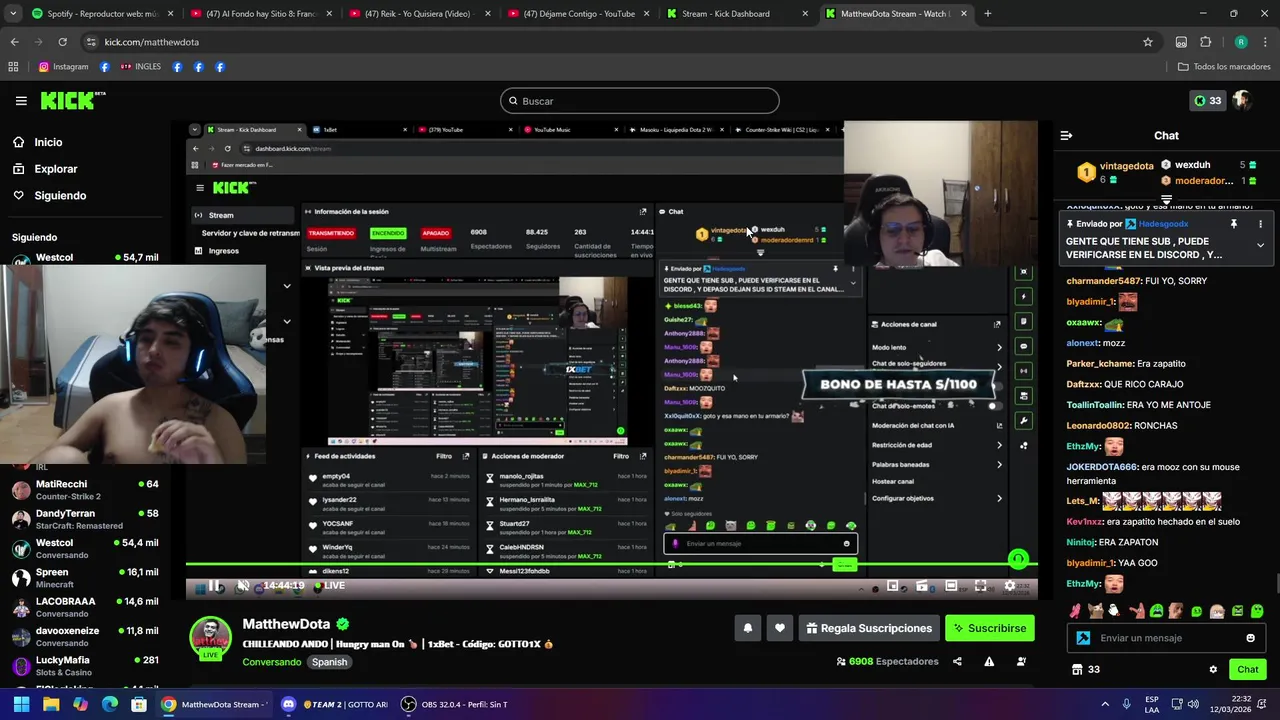
Task: Open Chrome extensions puzzle icon
Action: pos(1205,42)
